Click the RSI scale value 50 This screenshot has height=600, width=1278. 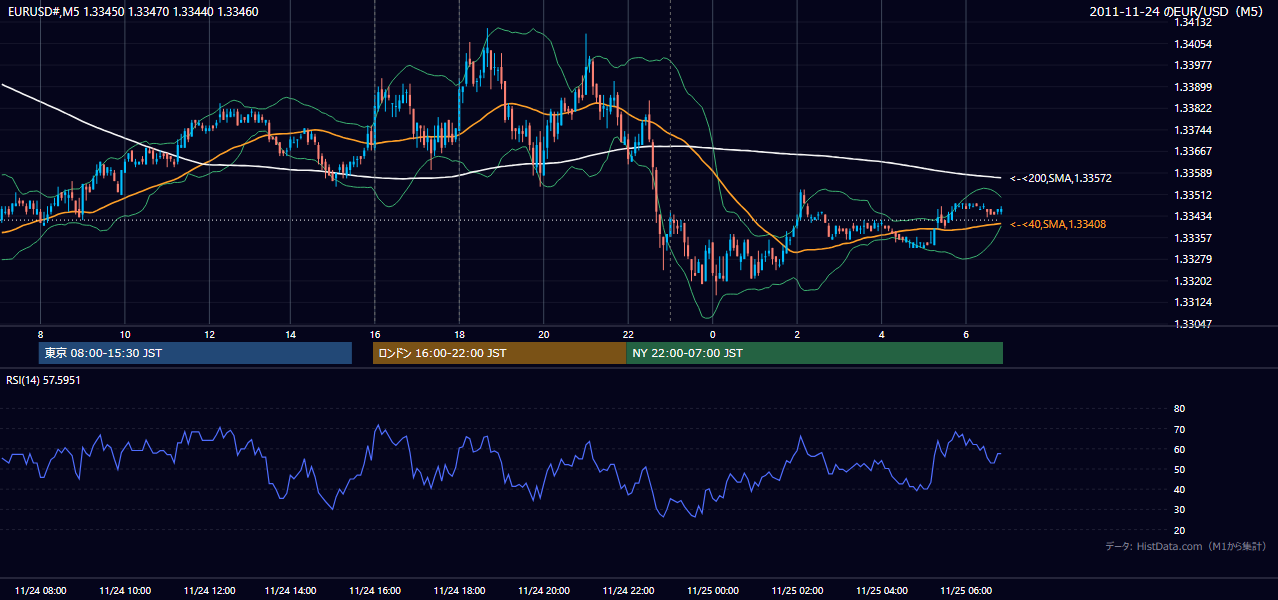(1179, 469)
